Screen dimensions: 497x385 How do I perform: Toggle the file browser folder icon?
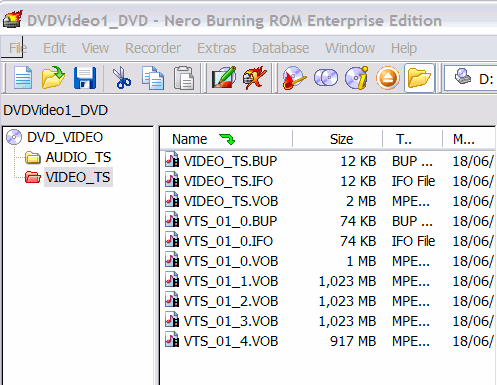point(419,78)
